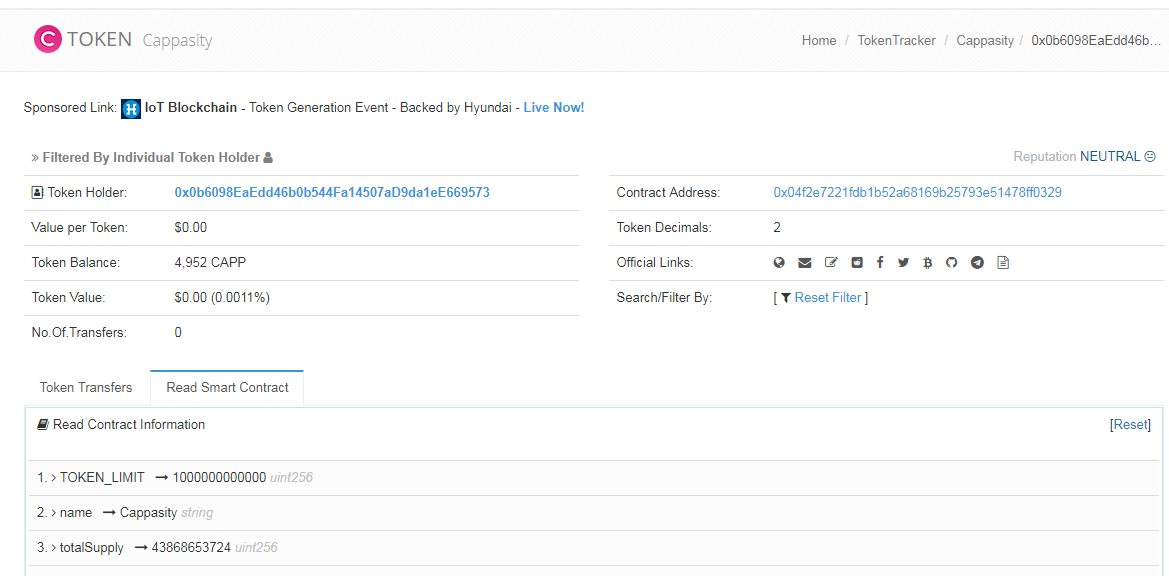Click the truncated 0x0b6098EaEdd46b breadcrumb text
The height and width of the screenshot is (576, 1169).
point(1096,41)
